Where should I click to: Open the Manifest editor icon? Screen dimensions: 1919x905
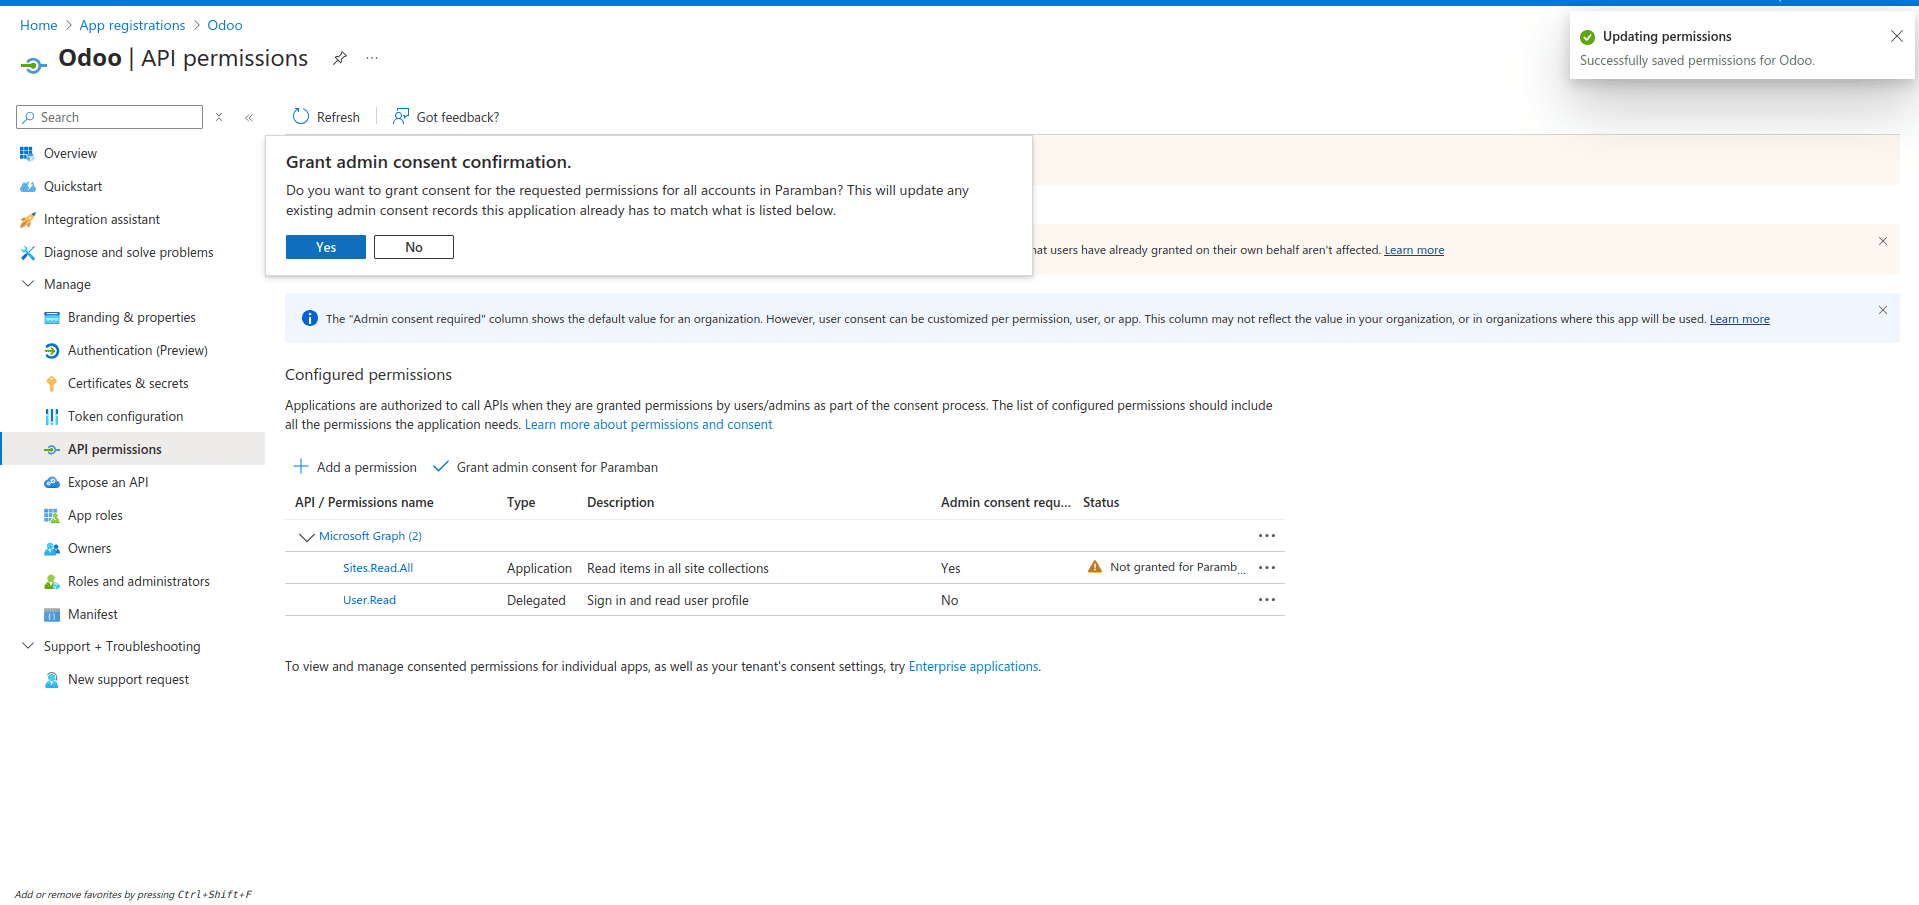pyautogui.click(x=51, y=613)
